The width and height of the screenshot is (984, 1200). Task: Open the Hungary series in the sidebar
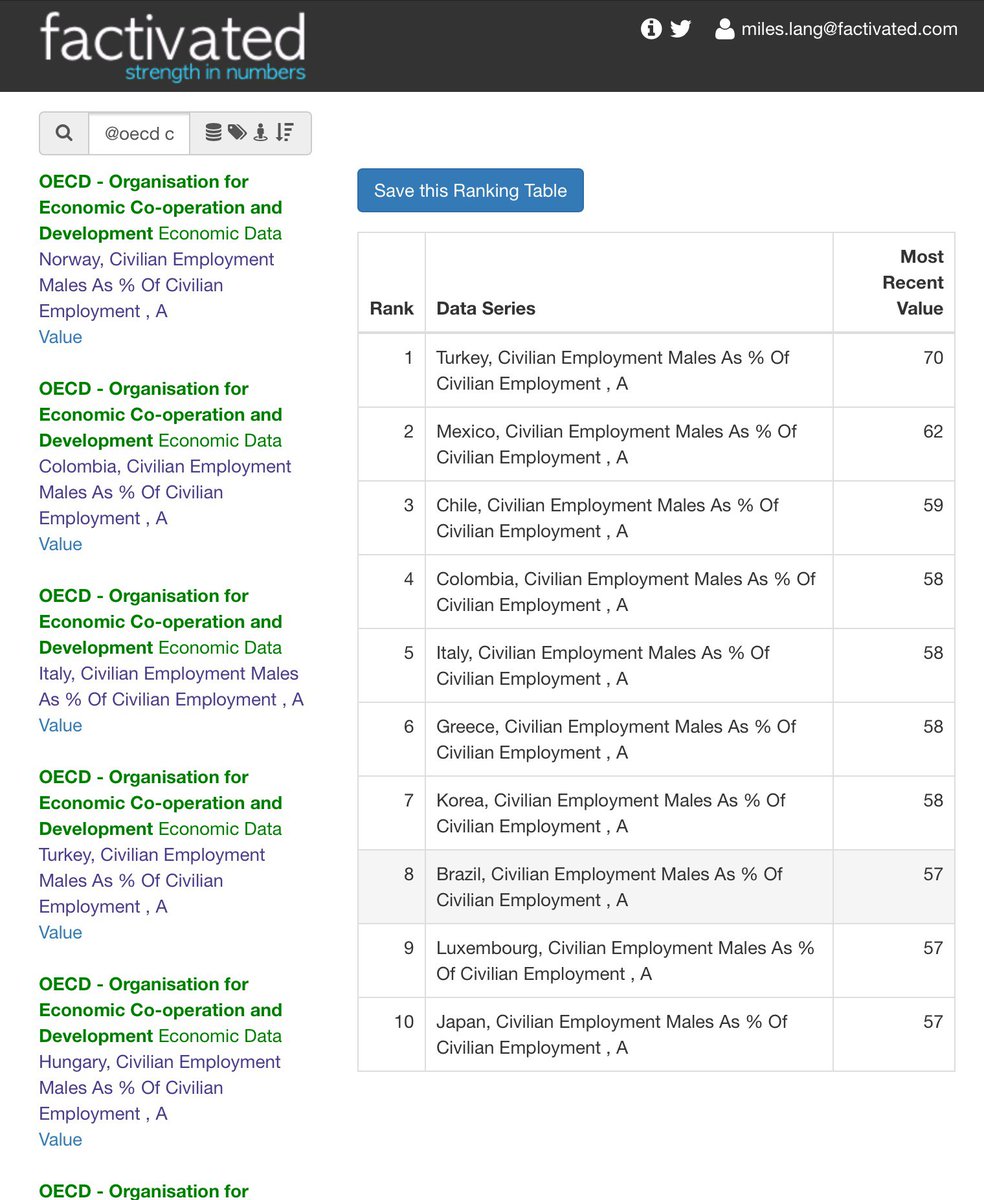(x=160, y=1087)
